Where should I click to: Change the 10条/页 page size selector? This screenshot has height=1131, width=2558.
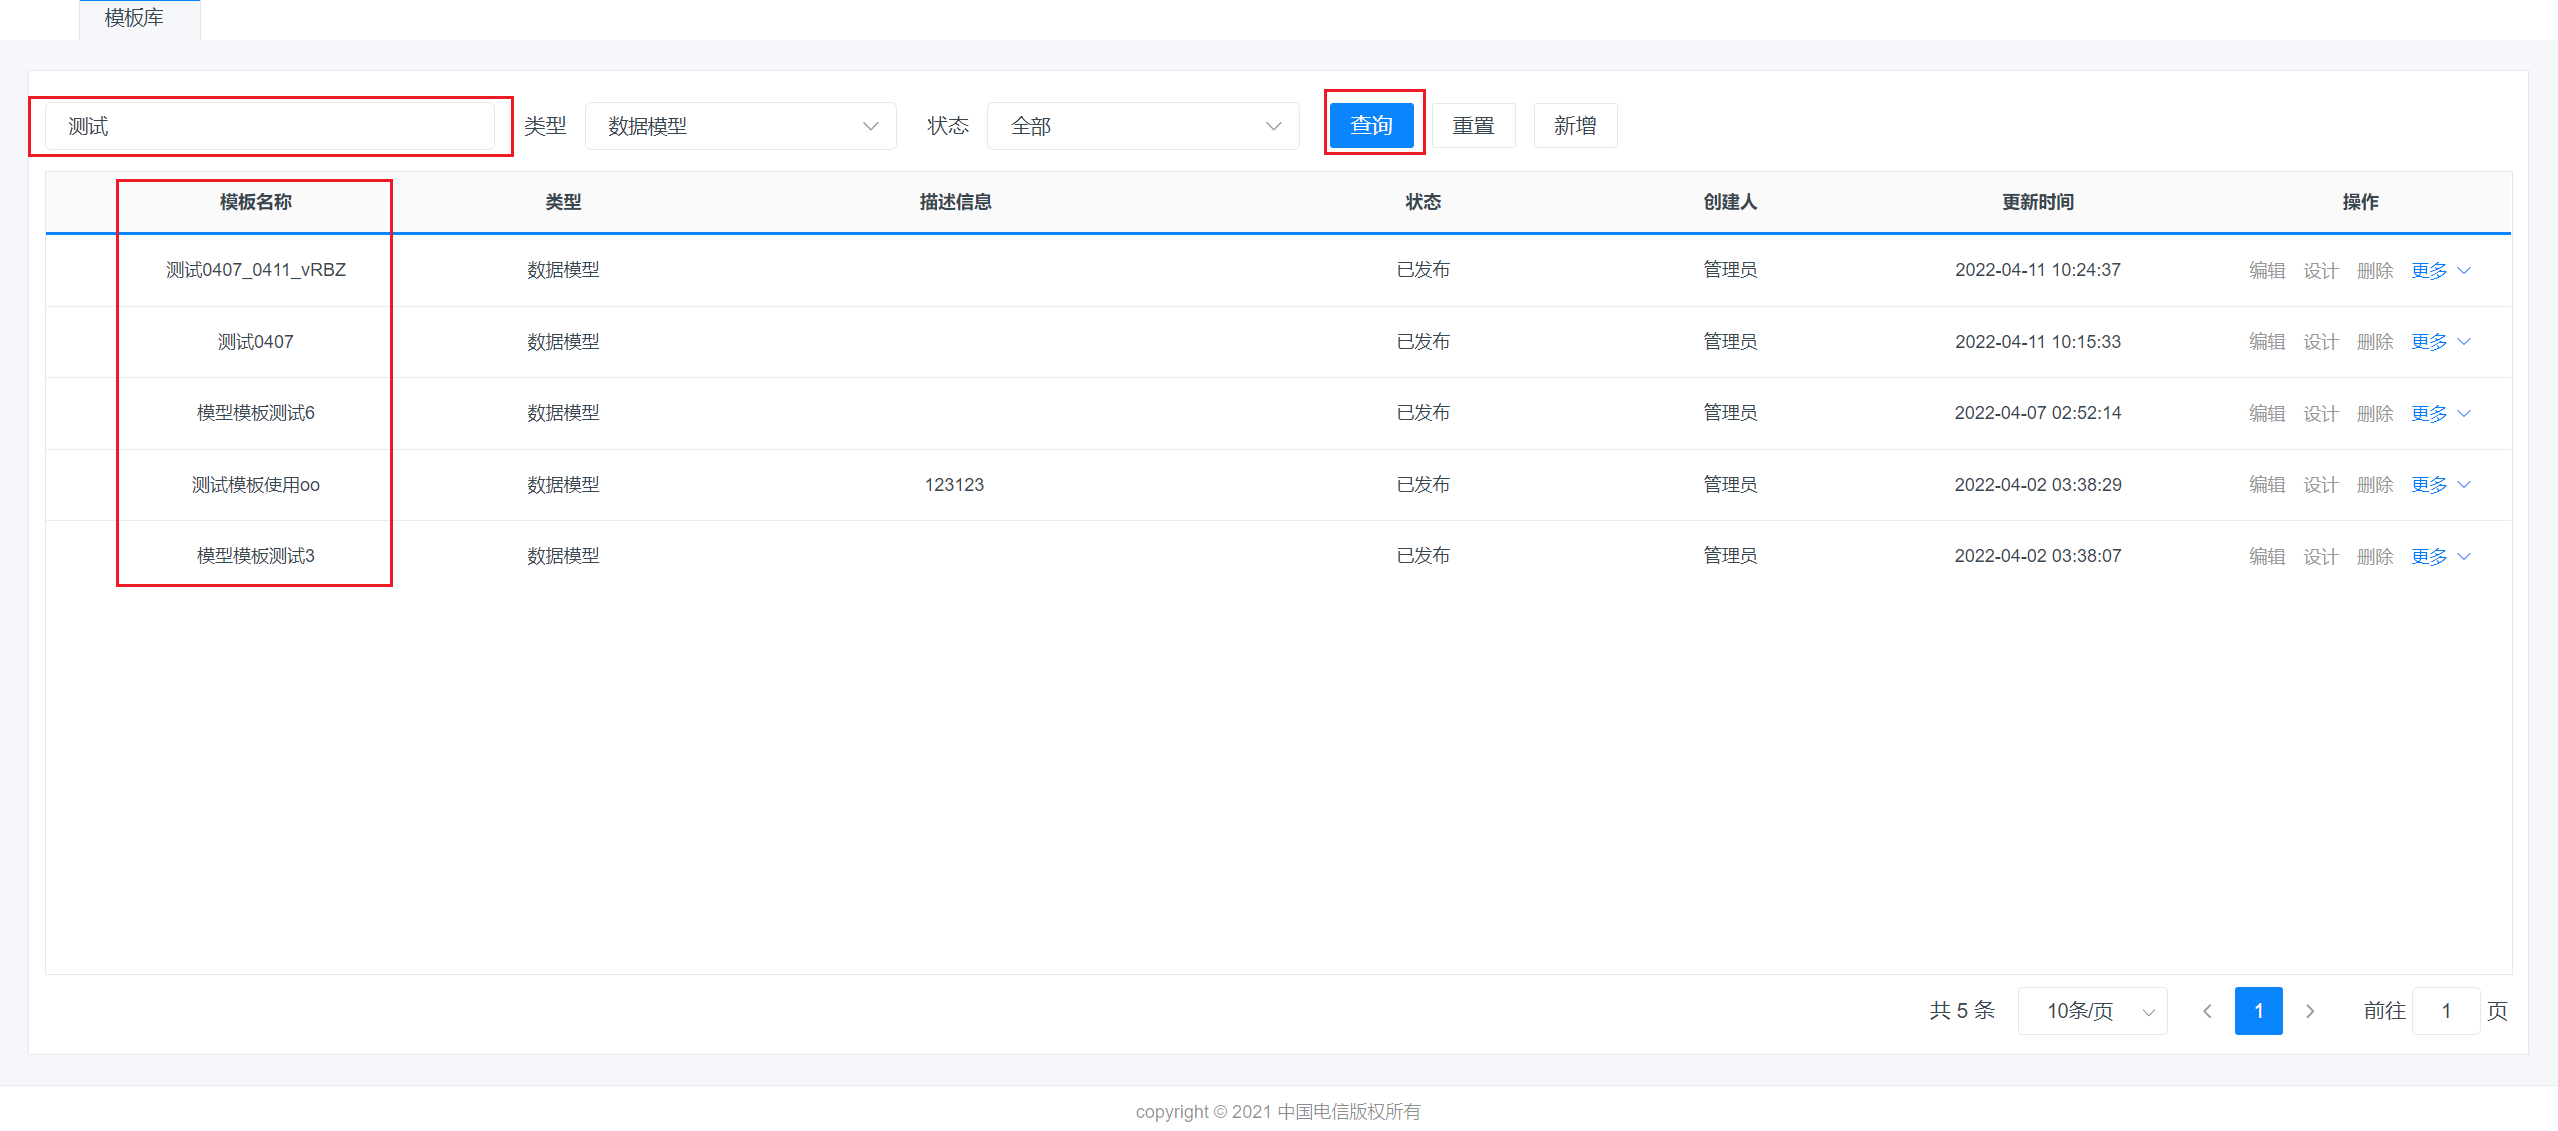click(x=2092, y=1011)
